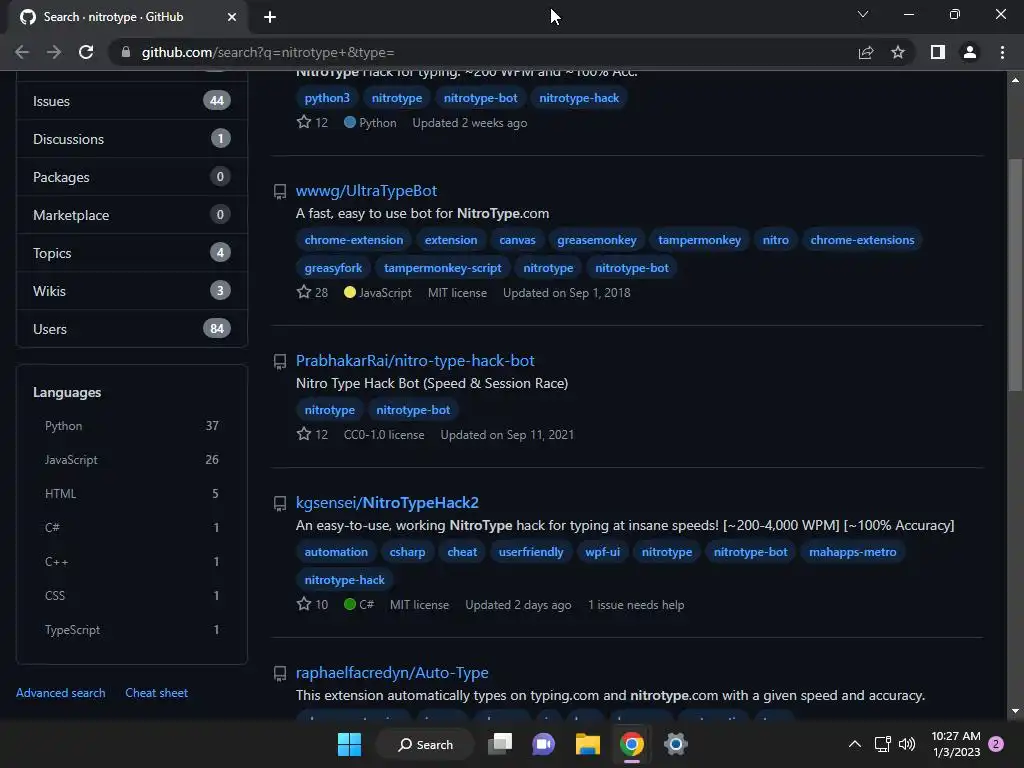Click repo icon beside kgsensei/NitroTypeHack2
Viewport: 1024px width, 768px height.
(280, 504)
